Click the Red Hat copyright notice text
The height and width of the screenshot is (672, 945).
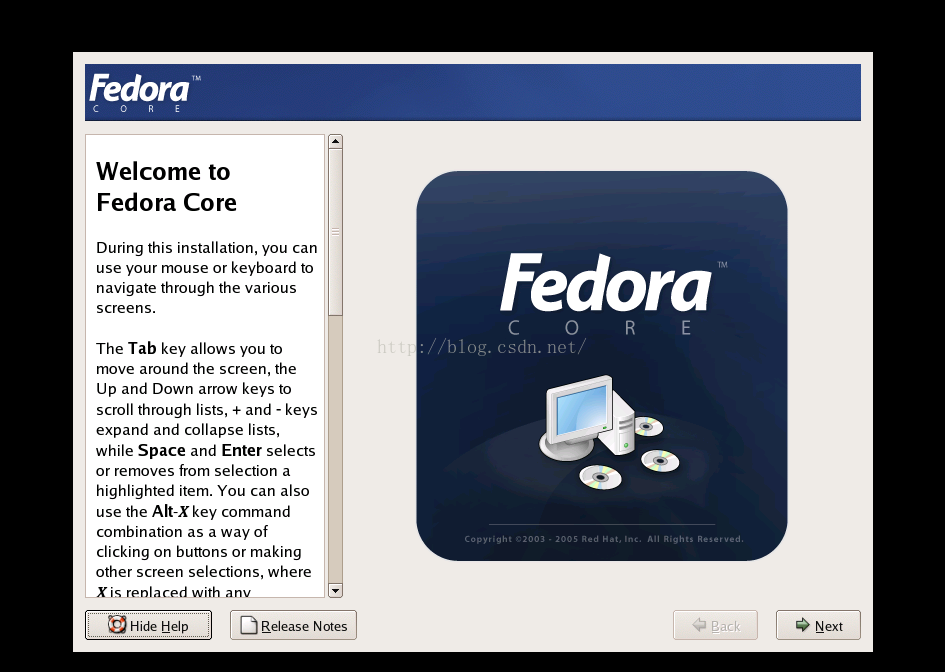click(604, 539)
